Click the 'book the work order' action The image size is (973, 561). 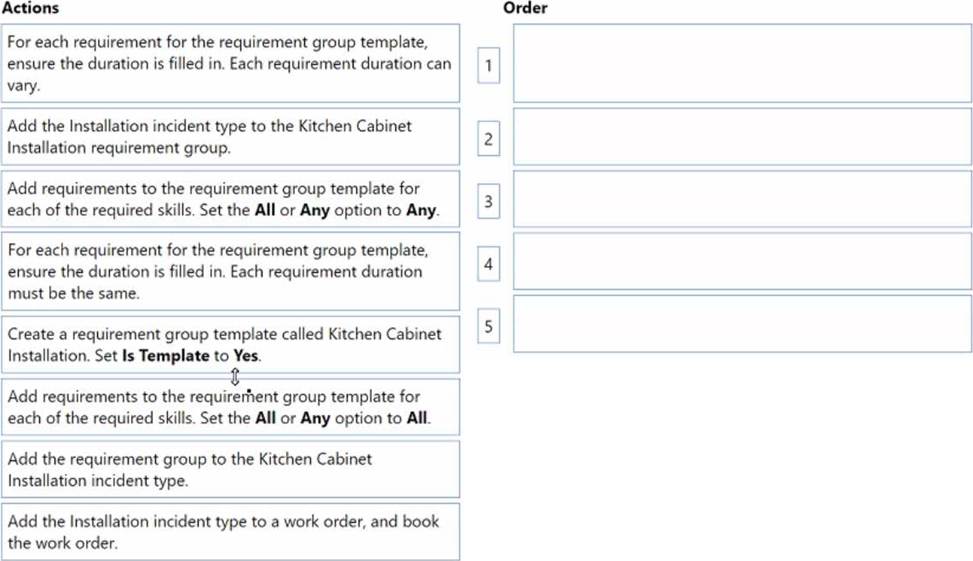(230, 531)
